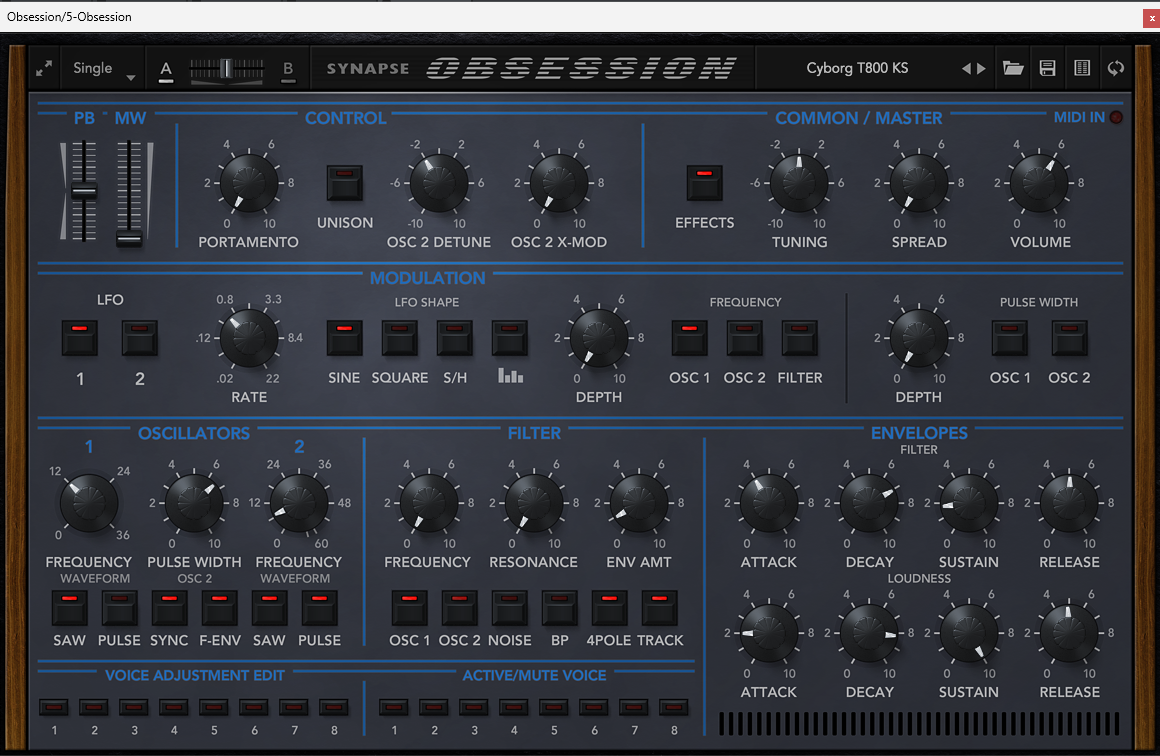Click oscillator 2 Frequency knob

(299, 503)
